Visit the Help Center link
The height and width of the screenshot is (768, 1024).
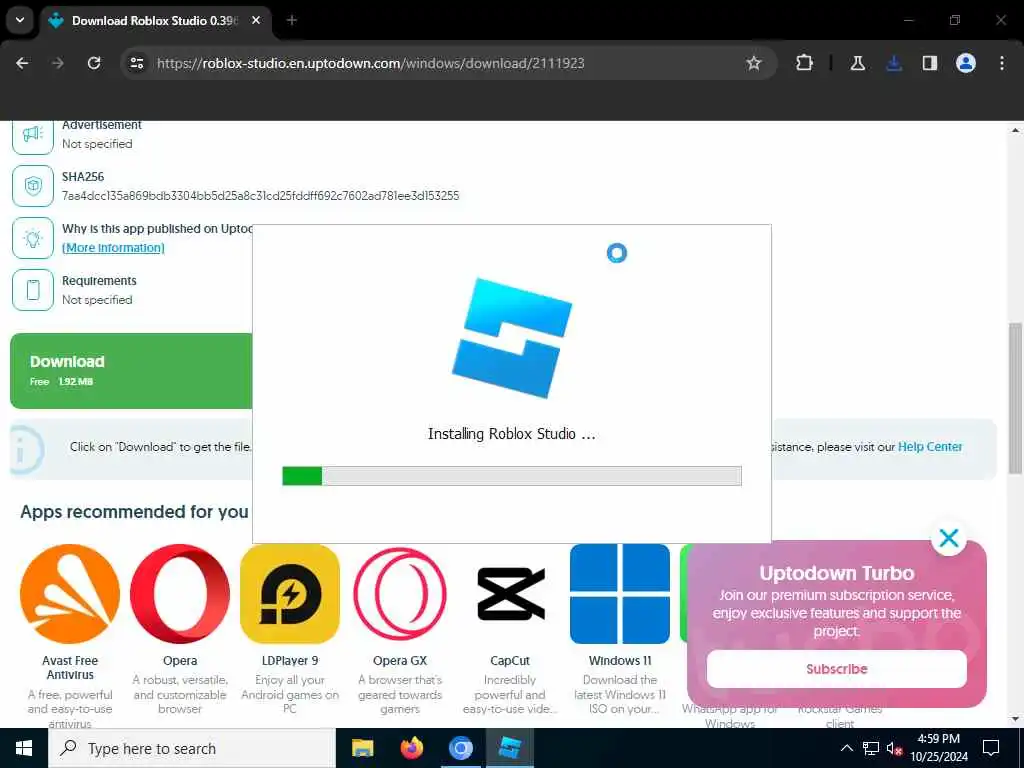[930, 447]
